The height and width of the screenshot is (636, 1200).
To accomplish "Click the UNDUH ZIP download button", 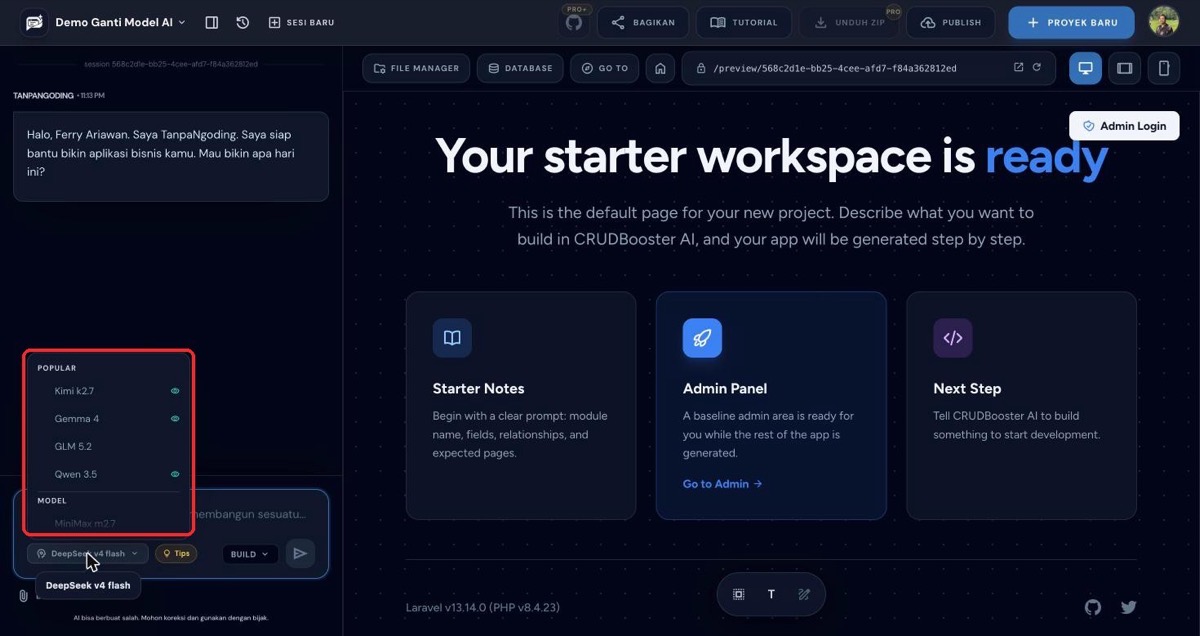I will [x=848, y=22].
